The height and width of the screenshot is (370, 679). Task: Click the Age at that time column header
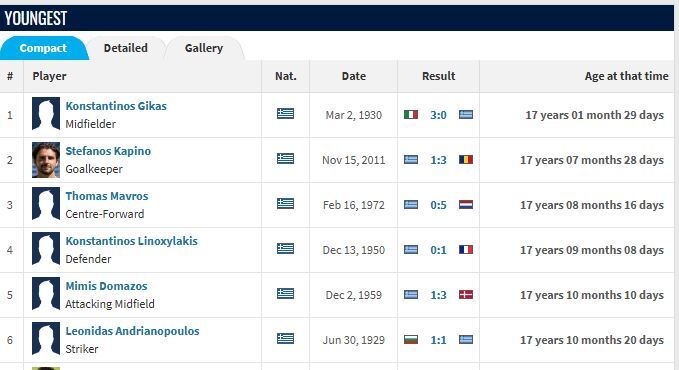(626, 76)
